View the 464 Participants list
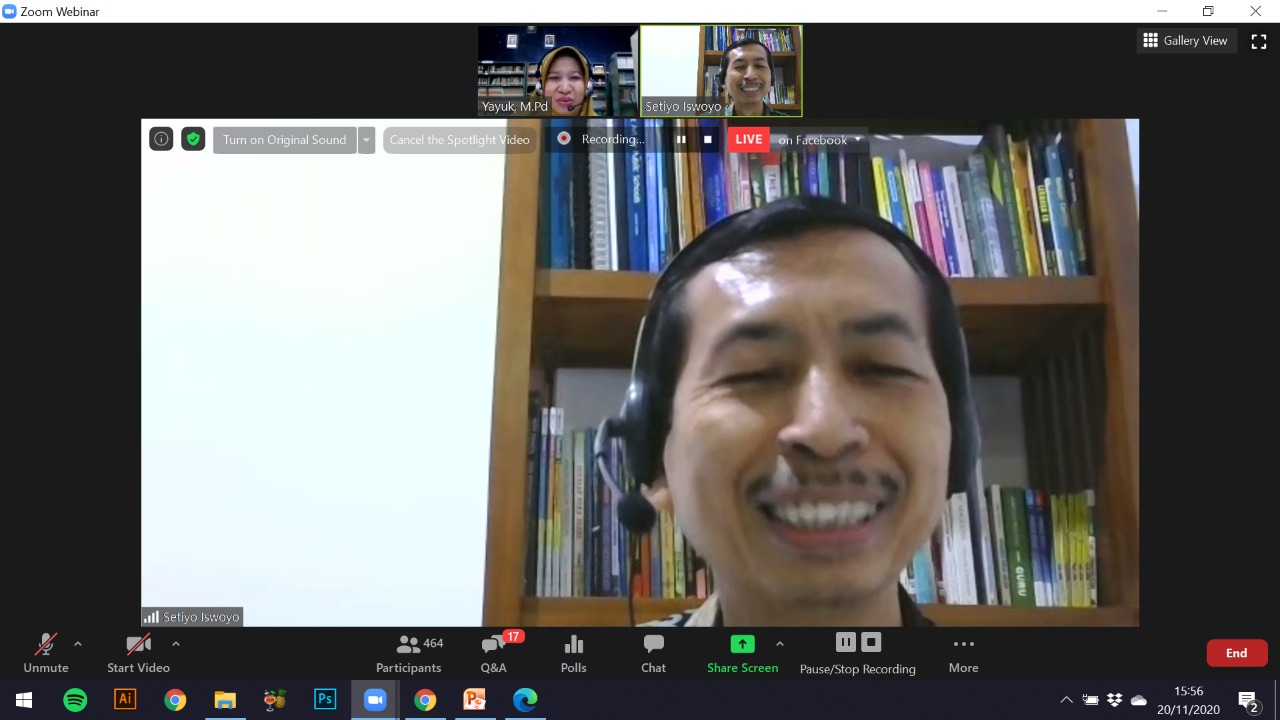This screenshot has width=1280, height=720. tap(408, 653)
